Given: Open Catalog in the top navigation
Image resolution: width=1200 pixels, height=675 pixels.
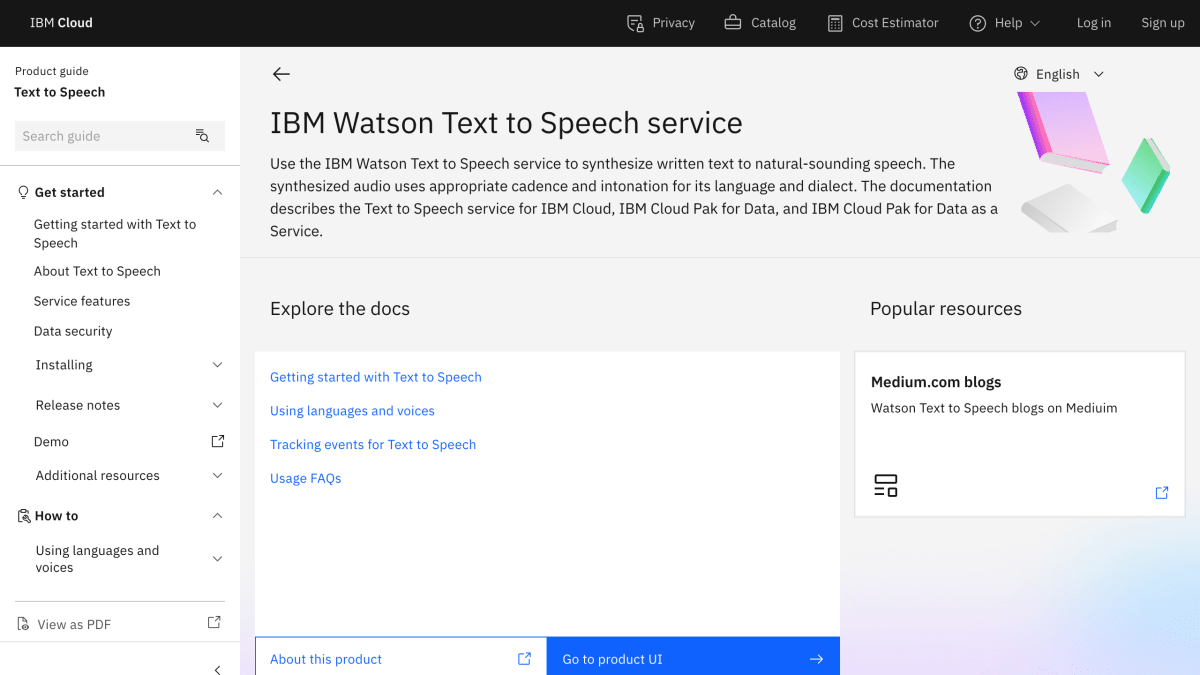Looking at the screenshot, I should click(x=760, y=23).
